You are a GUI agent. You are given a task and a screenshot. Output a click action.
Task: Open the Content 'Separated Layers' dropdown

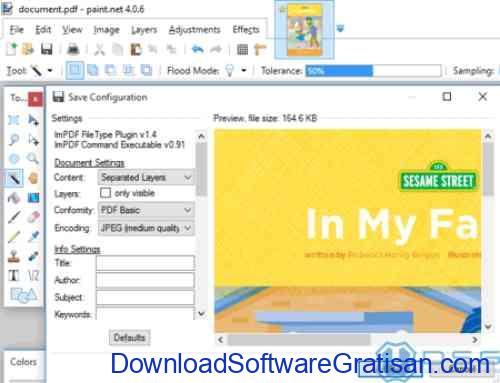[x=146, y=178]
